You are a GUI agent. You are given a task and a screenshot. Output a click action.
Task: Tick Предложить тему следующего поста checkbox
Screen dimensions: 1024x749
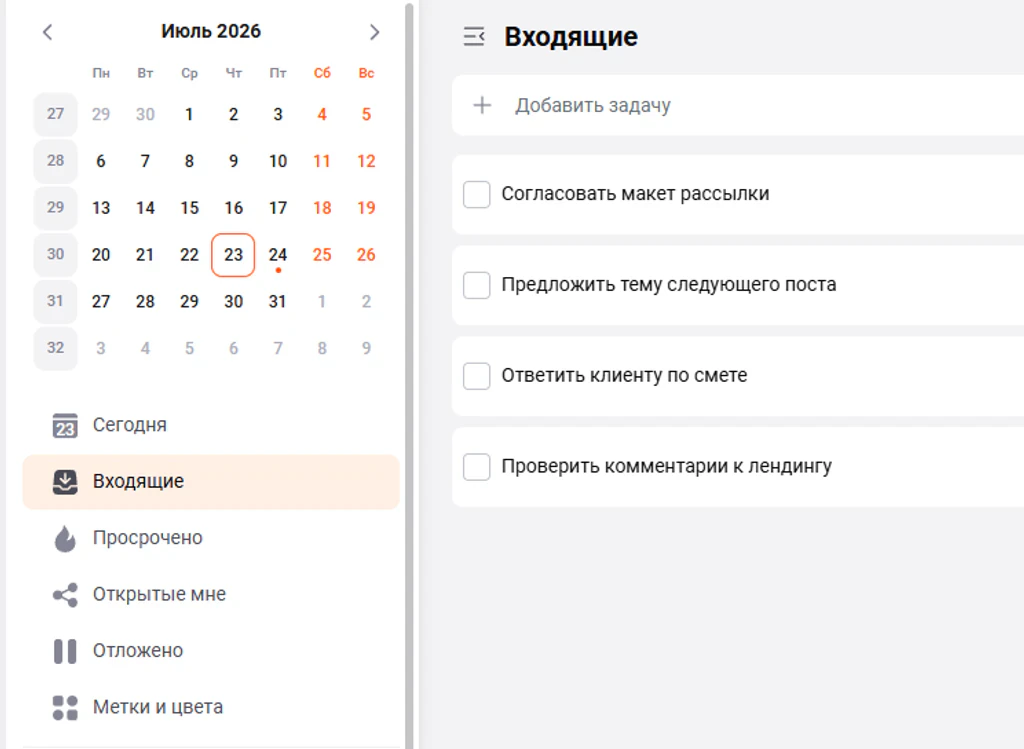click(x=477, y=285)
